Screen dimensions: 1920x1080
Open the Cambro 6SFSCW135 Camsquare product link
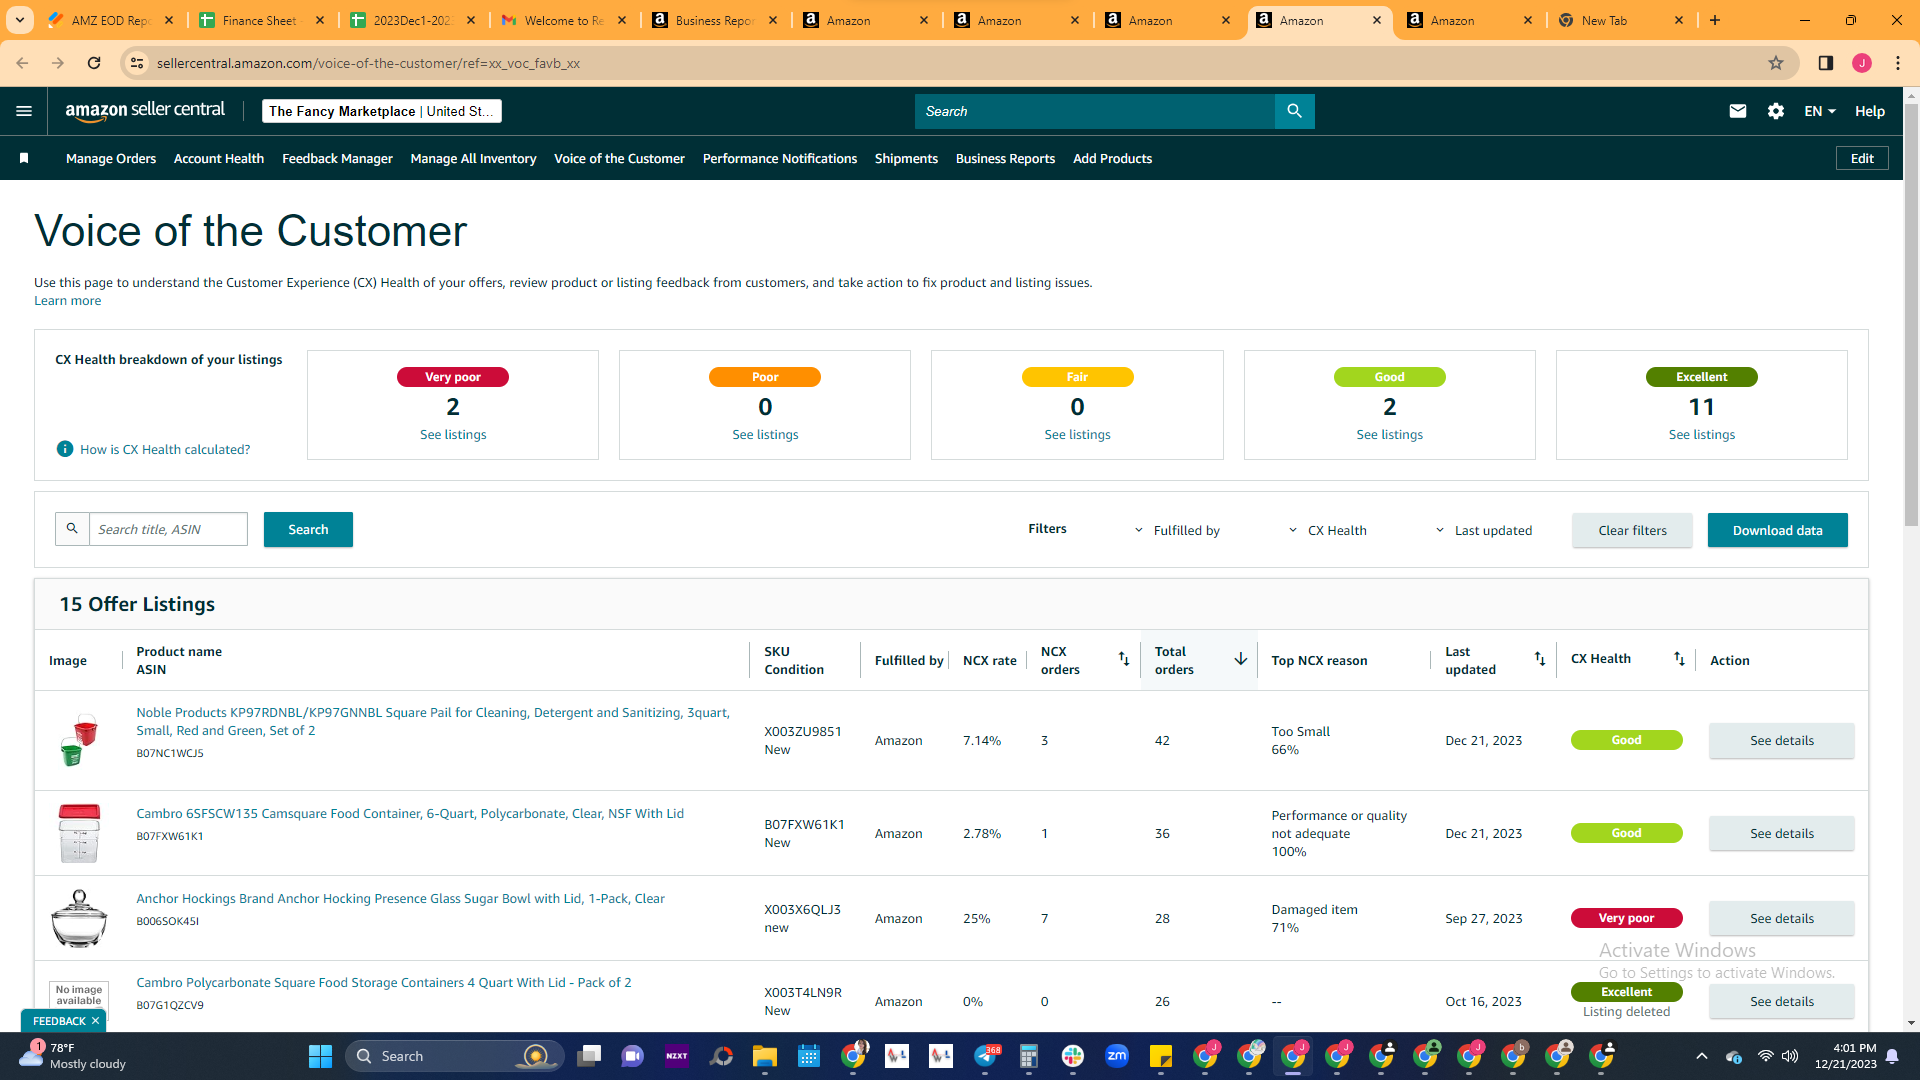410,813
